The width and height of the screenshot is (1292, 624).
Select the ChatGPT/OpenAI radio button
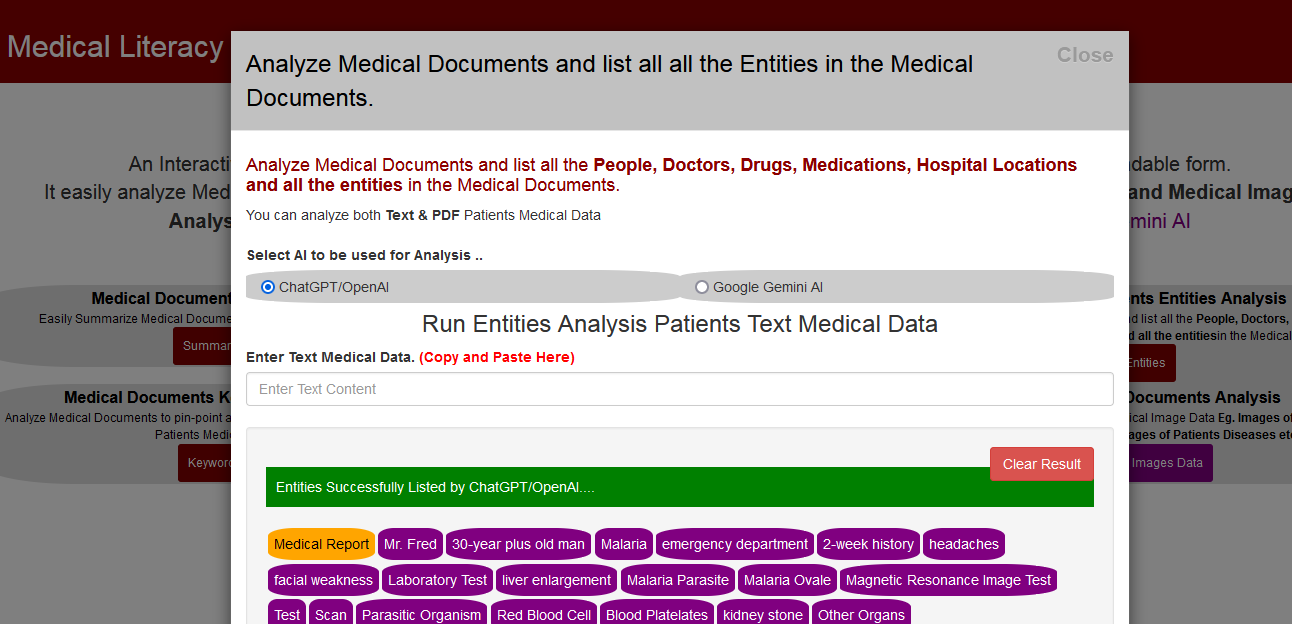click(268, 287)
